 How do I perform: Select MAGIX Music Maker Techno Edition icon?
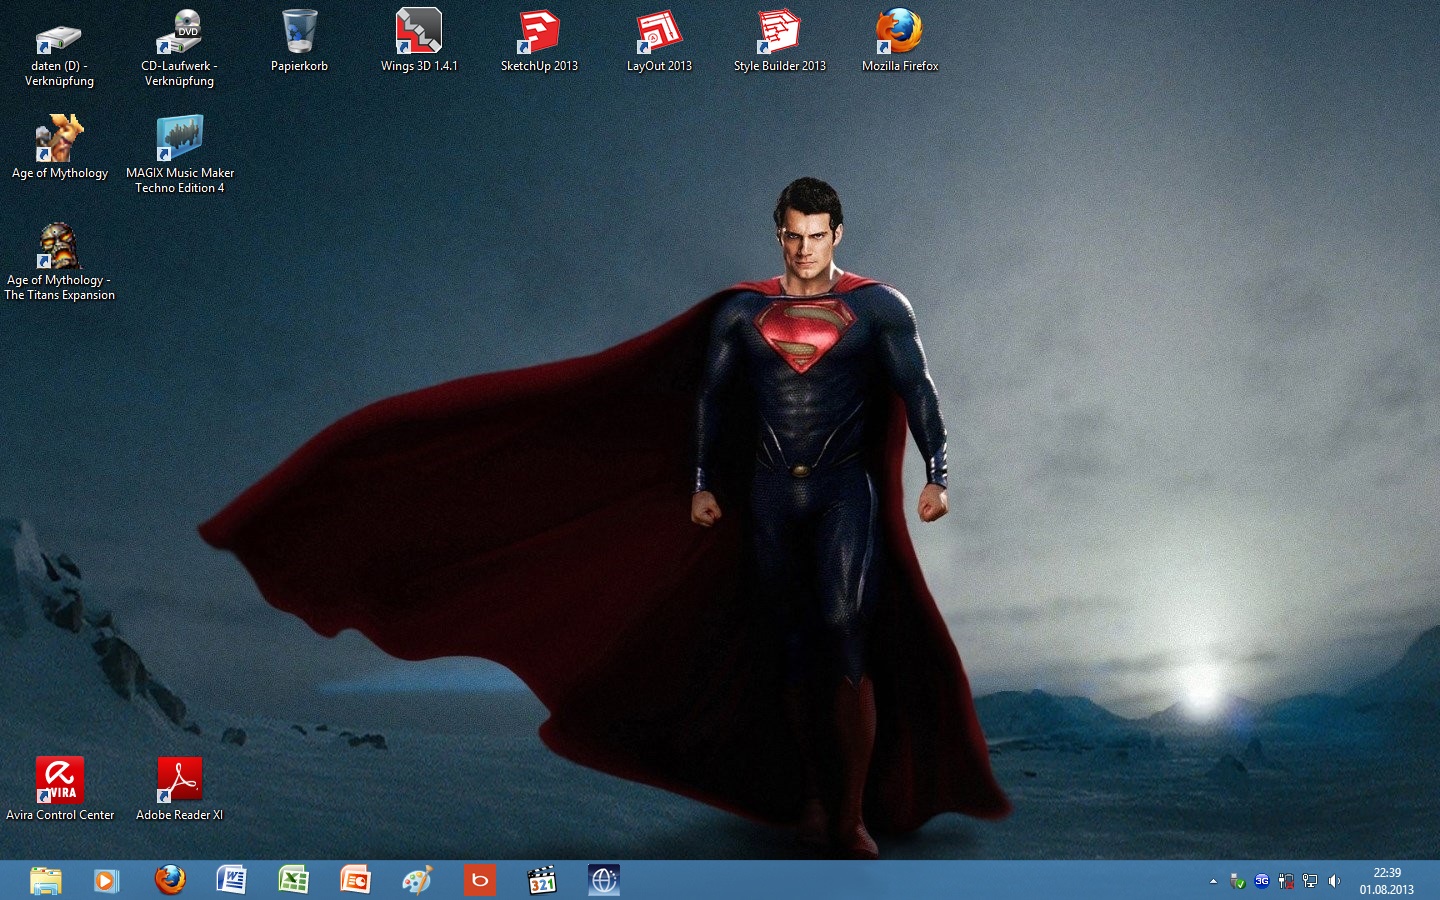pos(180,140)
